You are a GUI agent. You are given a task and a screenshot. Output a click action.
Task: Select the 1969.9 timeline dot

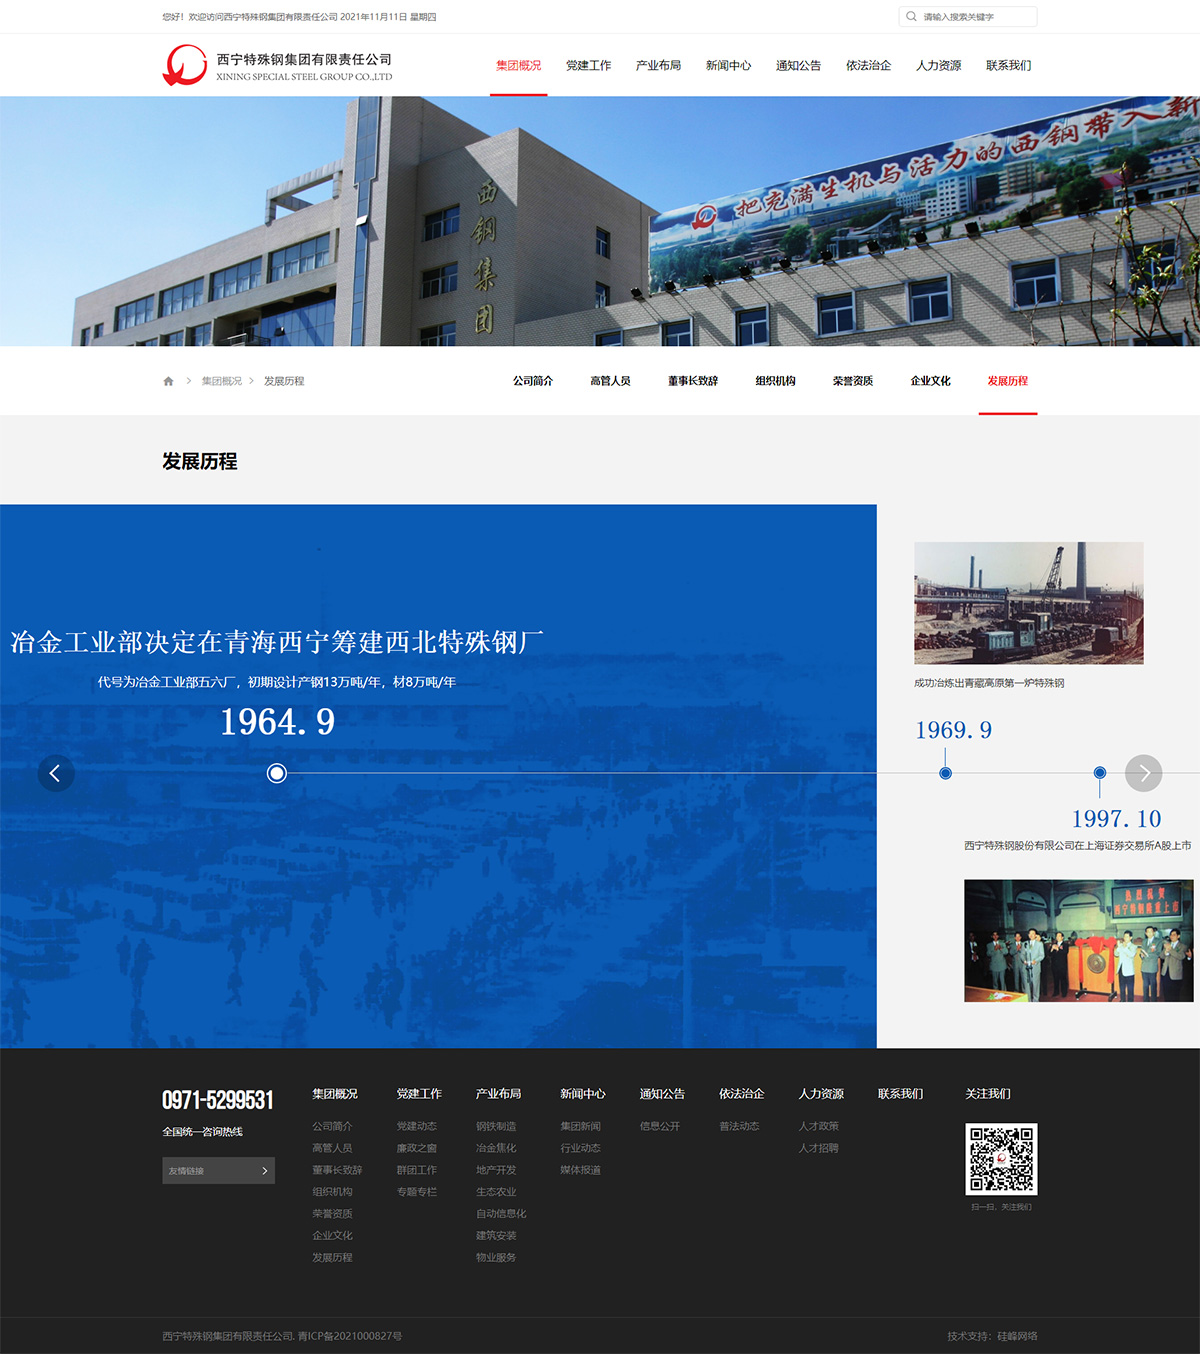[945, 773]
